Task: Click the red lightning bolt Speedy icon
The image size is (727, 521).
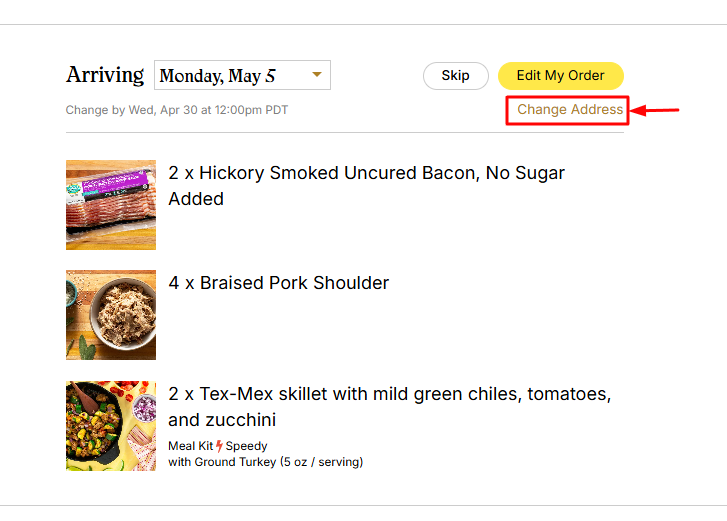Action: (x=219, y=446)
